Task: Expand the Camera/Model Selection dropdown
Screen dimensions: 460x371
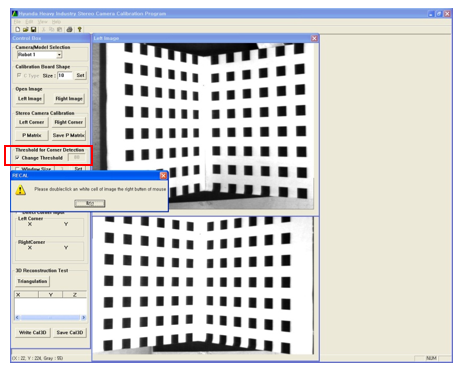Action: [x=59, y=55]
